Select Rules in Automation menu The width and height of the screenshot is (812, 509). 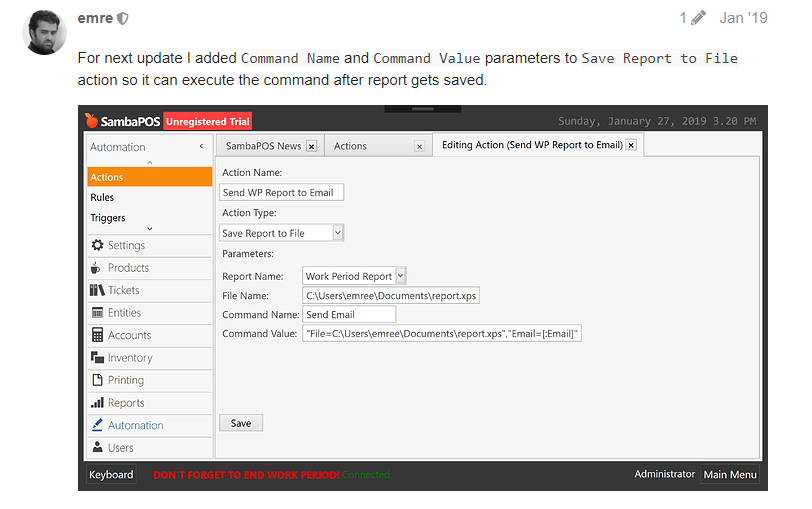(x=102, y=198)
